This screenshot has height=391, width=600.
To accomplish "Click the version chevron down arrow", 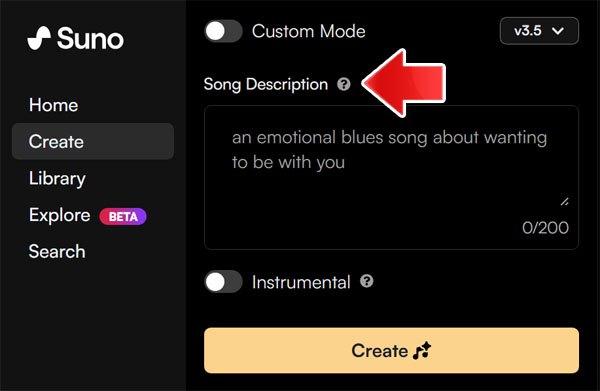I will (x=558, y=31).
